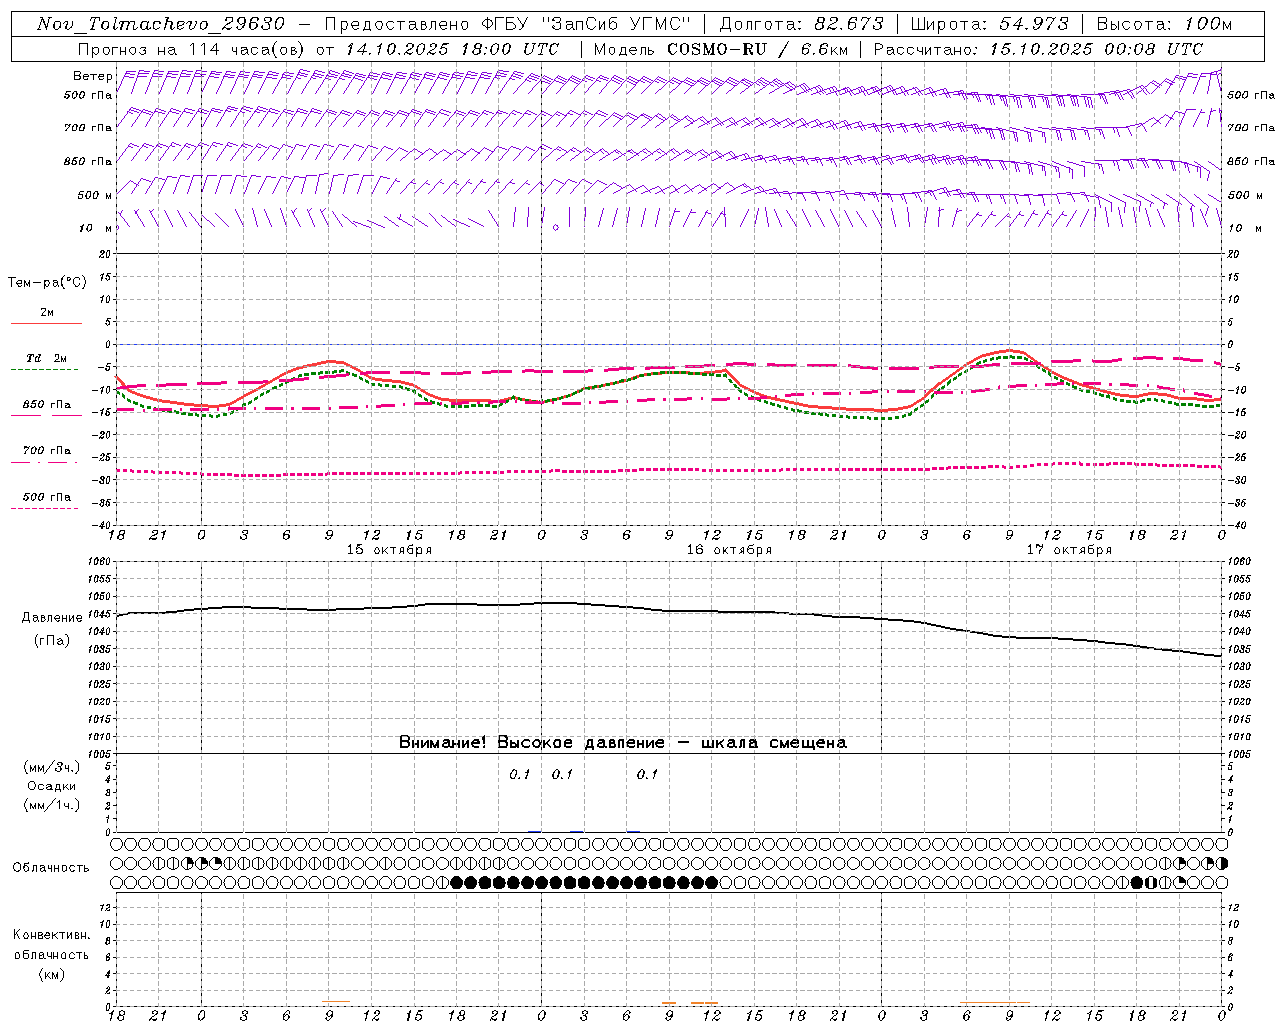Click the 850 гПа temperature legend entry
The height and width of the screenshot is (1024, 1280).
point(47,405)
